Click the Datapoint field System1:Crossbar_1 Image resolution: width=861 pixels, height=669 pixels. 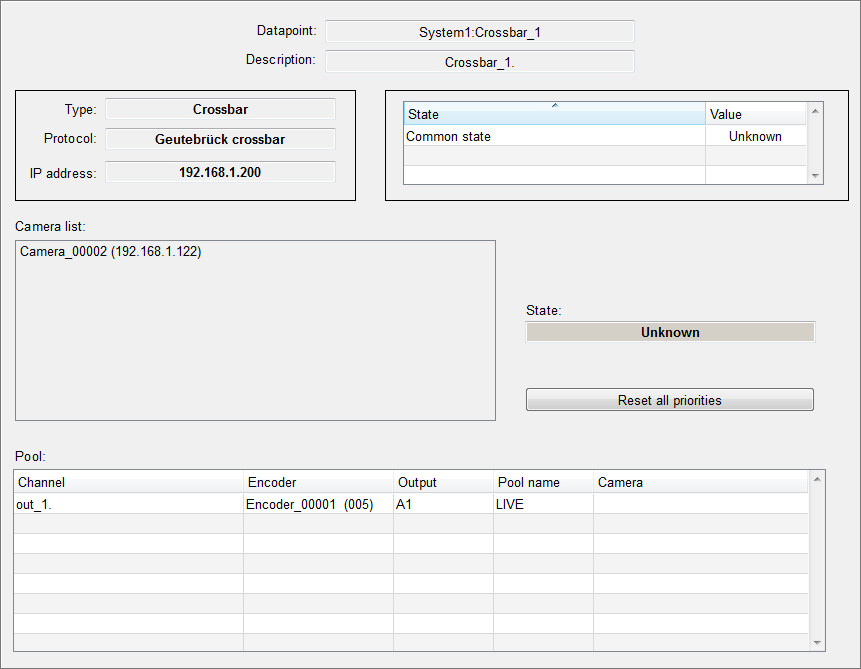click(479, 32)
